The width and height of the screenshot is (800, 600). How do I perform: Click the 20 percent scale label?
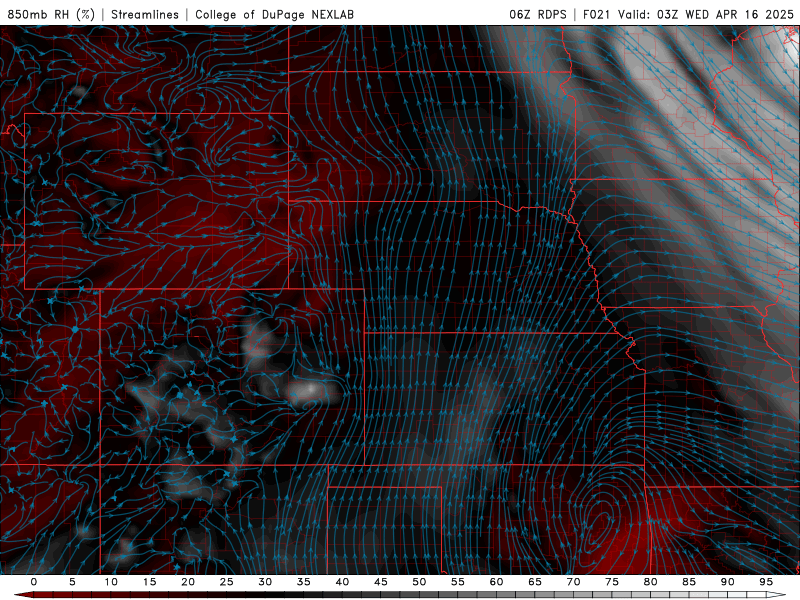tap(188, 582)
